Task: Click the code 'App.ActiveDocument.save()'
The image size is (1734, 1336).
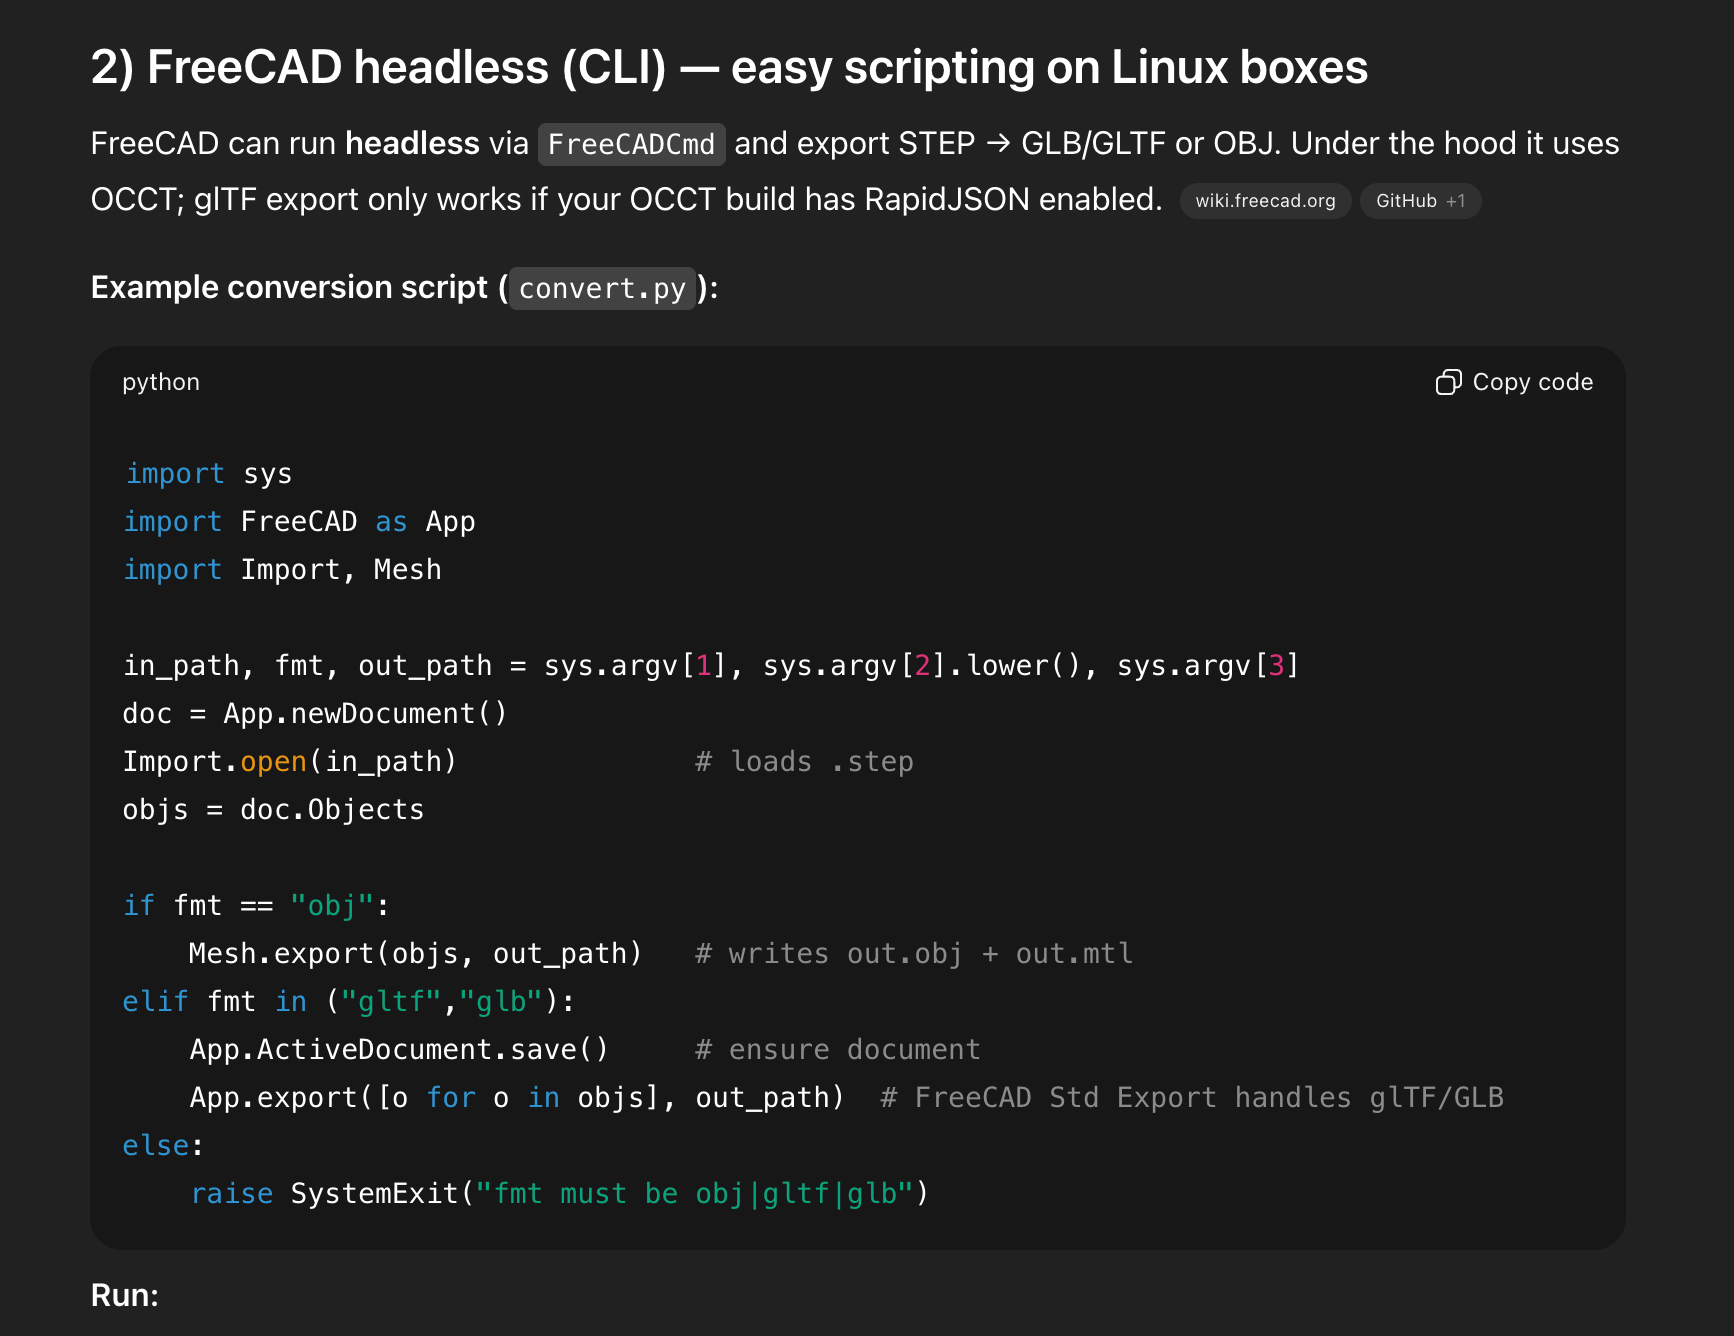Action: 399,1049
